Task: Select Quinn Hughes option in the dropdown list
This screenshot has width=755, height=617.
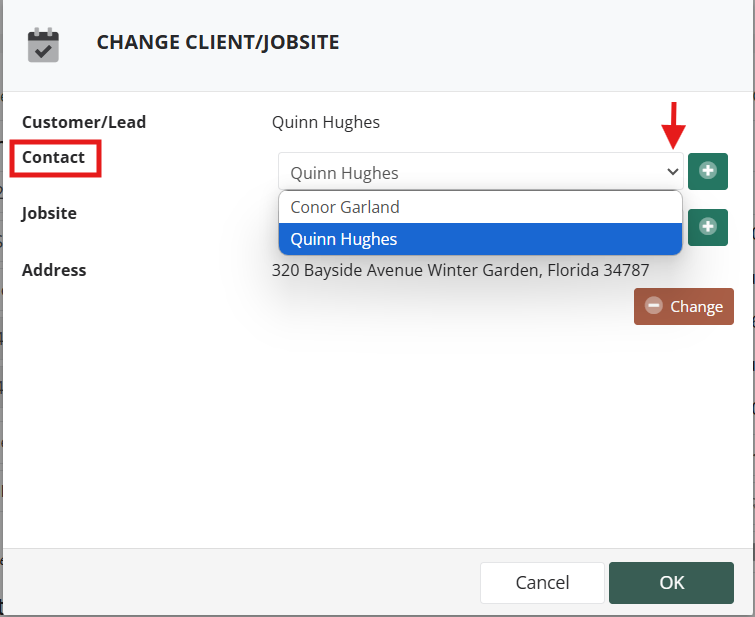Action: pyautogui.click(x=480, y=239)
